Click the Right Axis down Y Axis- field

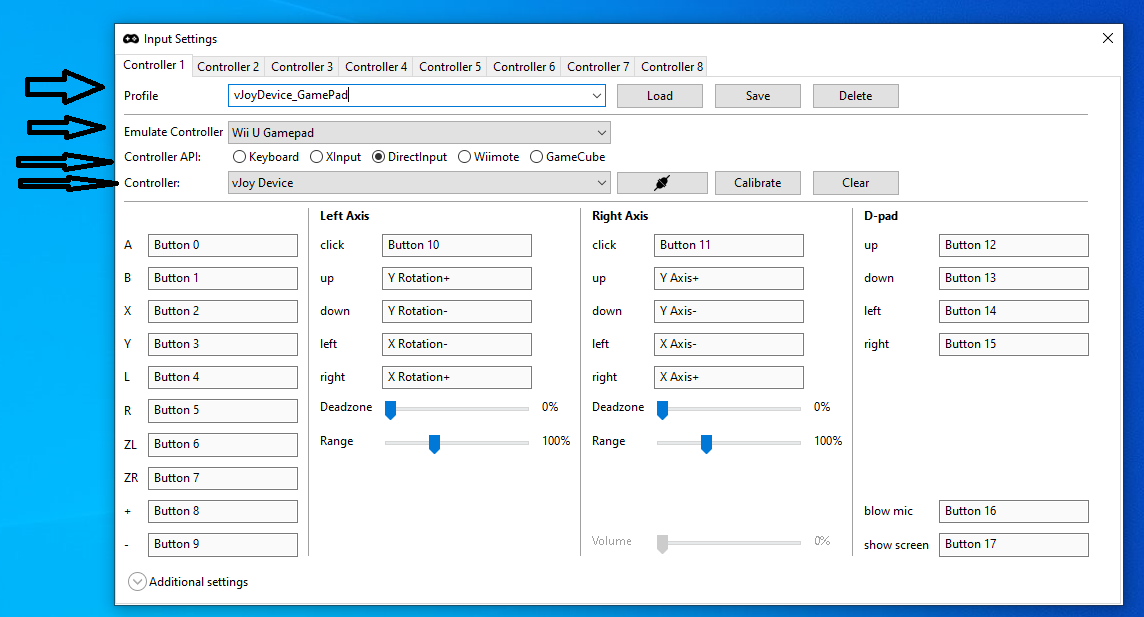click(x=729, y=311)
